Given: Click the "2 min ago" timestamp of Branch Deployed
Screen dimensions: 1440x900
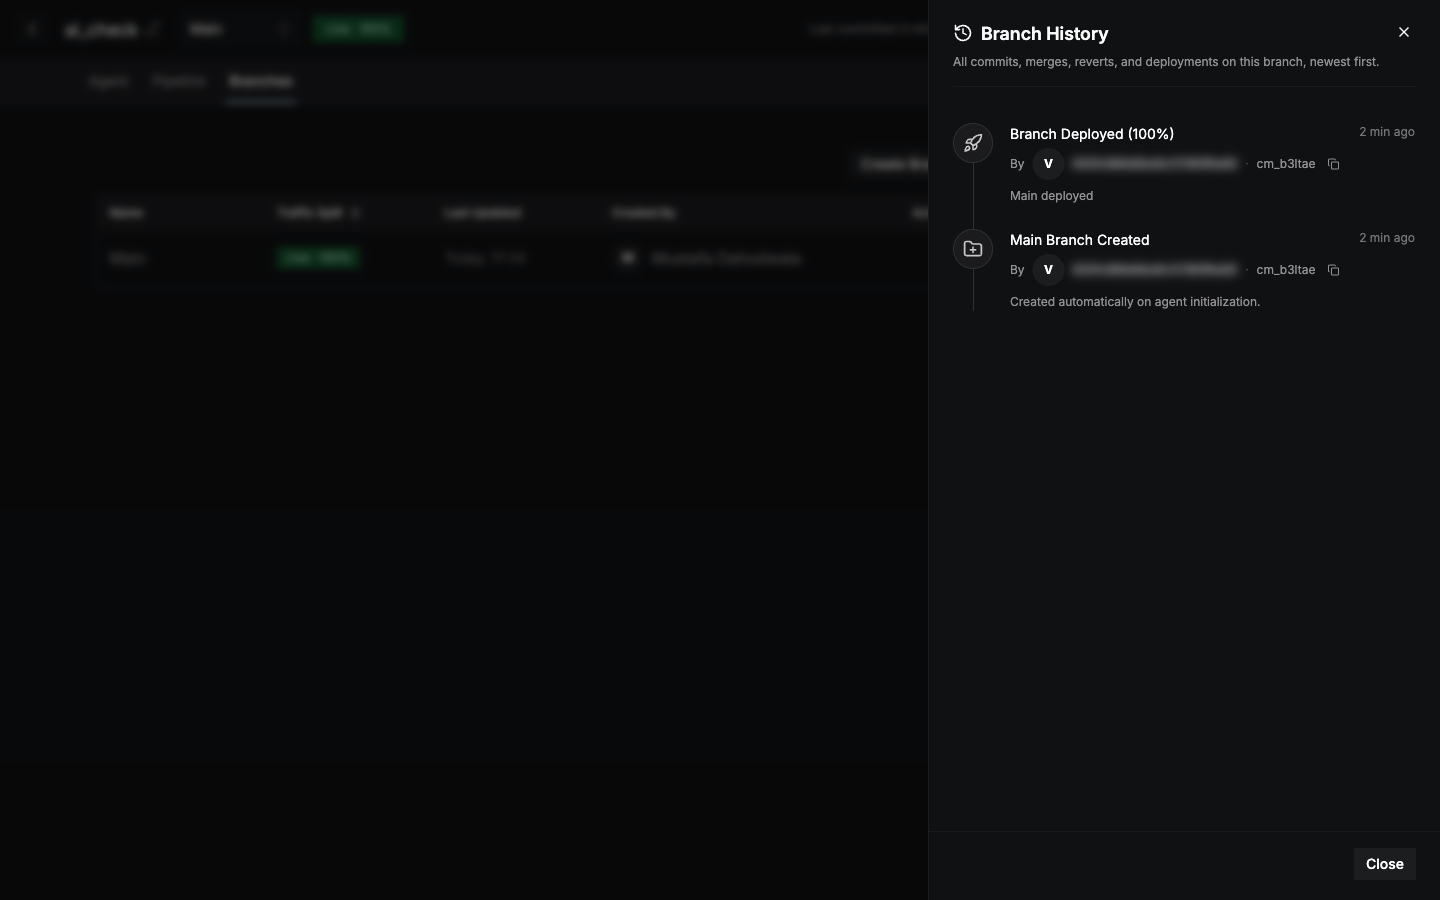Looking at the screenshot, I should (x=1387, y=132).
